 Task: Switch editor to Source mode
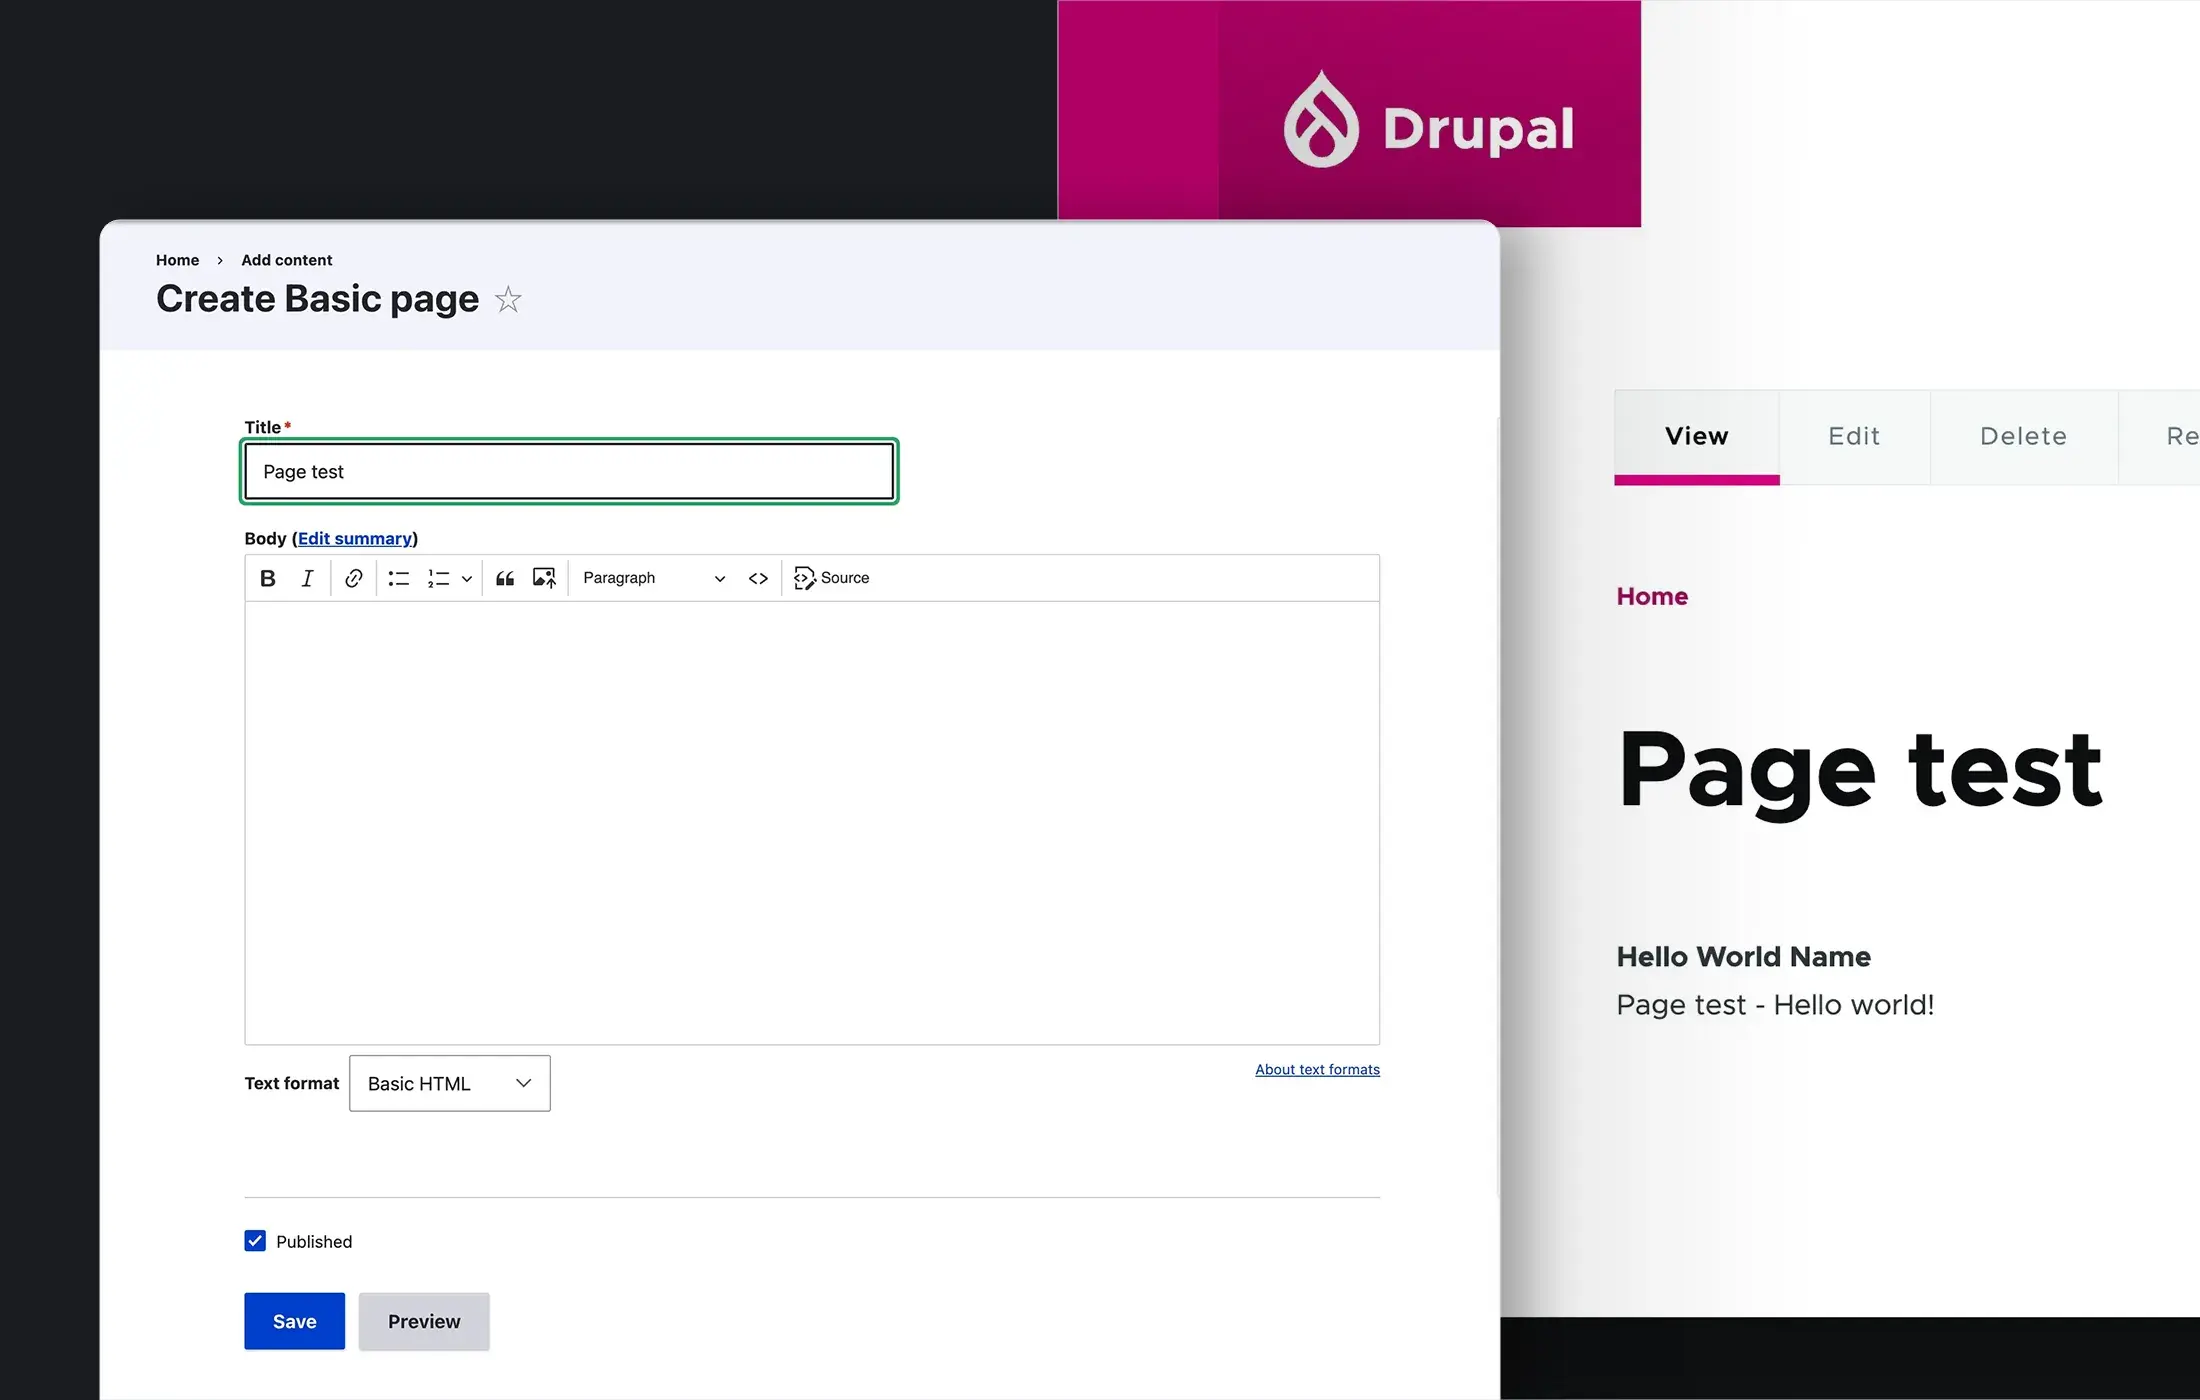point(831,578)
